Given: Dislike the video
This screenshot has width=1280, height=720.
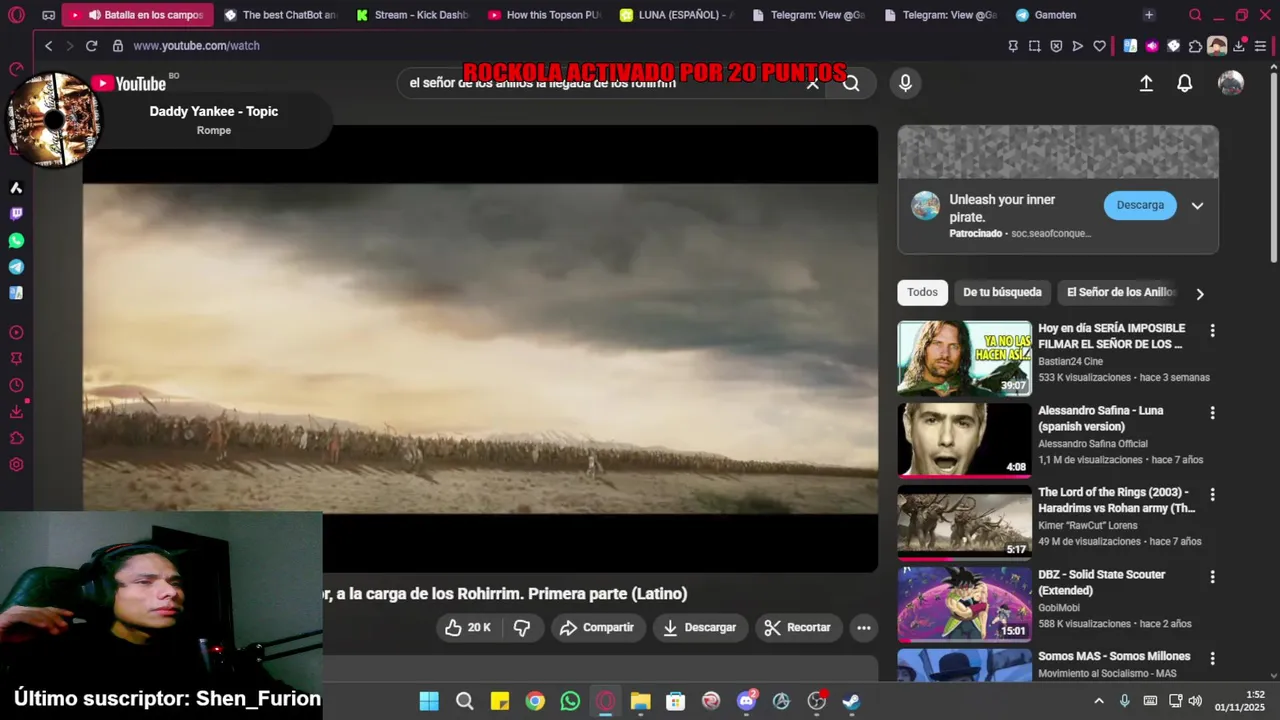Looking at the screenshot, I should coord(522,628).
